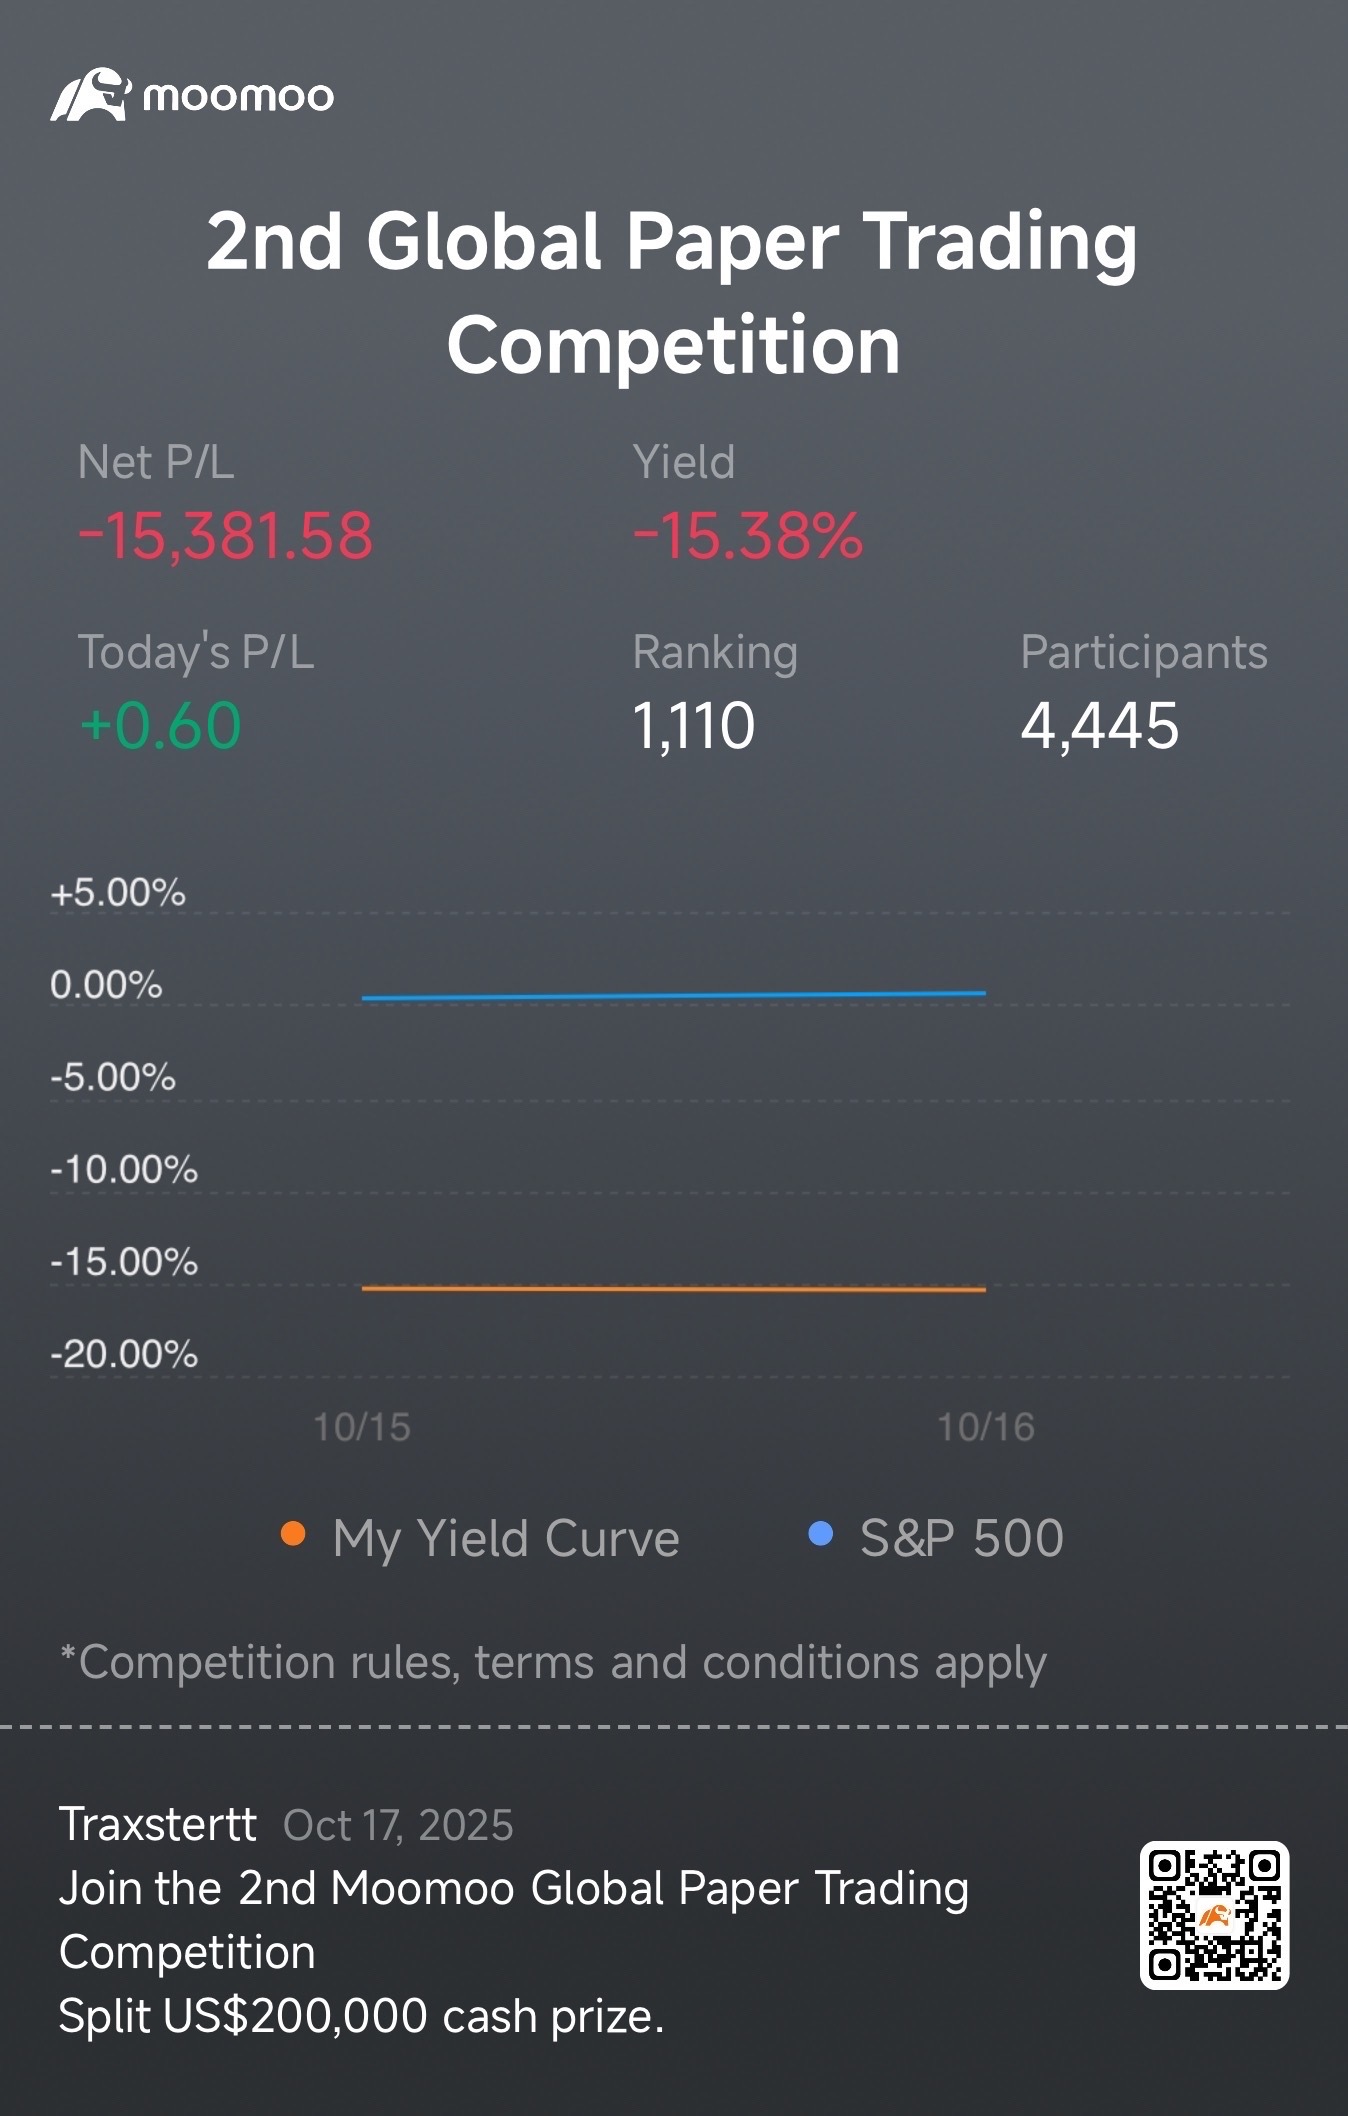
Task: Click the 2nd Global Paper Trading Competition title
Action: pos(673,292)
